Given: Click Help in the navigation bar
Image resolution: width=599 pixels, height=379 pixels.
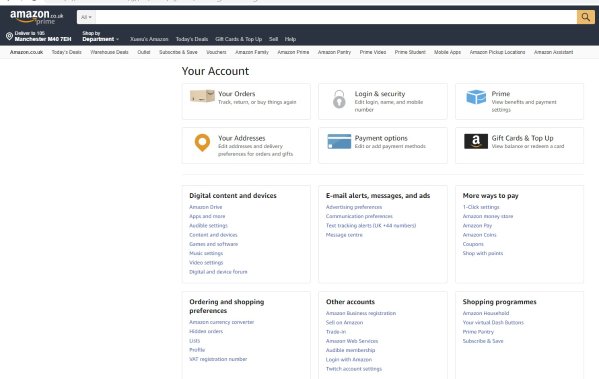Looking at the screenshot, I should [290, 39].
